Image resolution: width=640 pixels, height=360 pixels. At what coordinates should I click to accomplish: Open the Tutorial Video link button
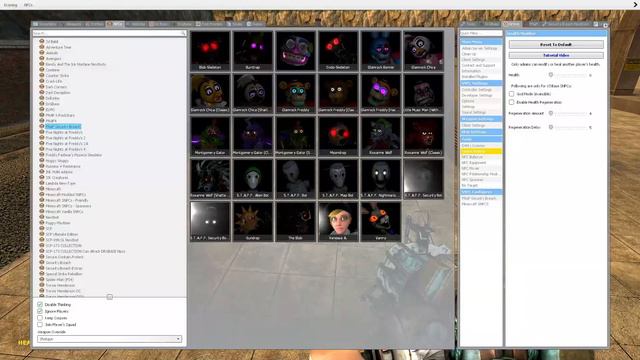[556, 55]
